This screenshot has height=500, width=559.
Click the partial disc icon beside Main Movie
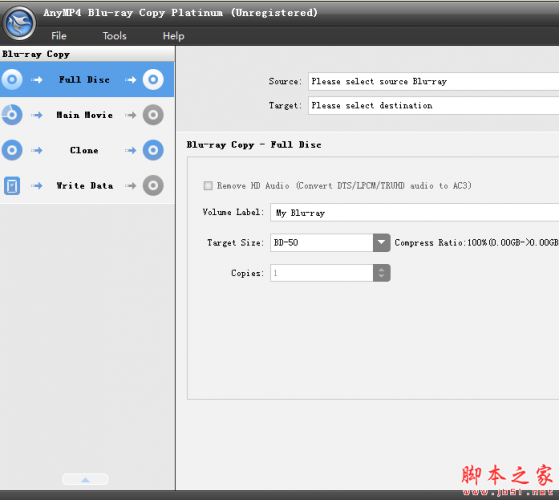pyautogui.click(x=12, y=115)
